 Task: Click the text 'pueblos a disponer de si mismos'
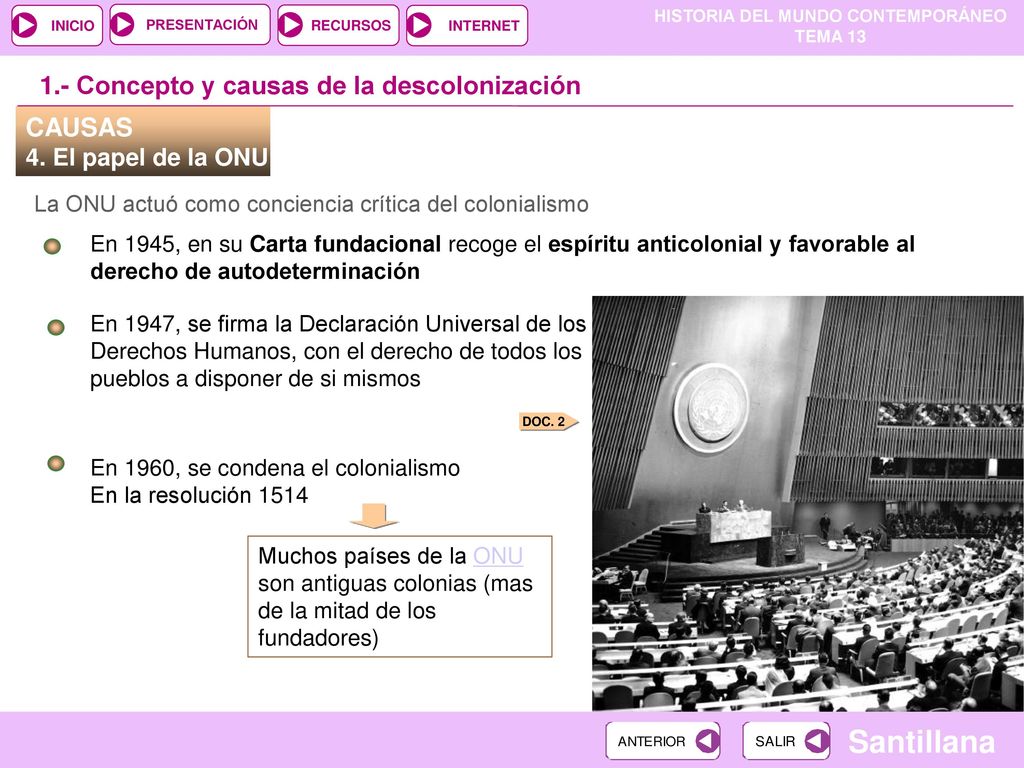point(255,379)
